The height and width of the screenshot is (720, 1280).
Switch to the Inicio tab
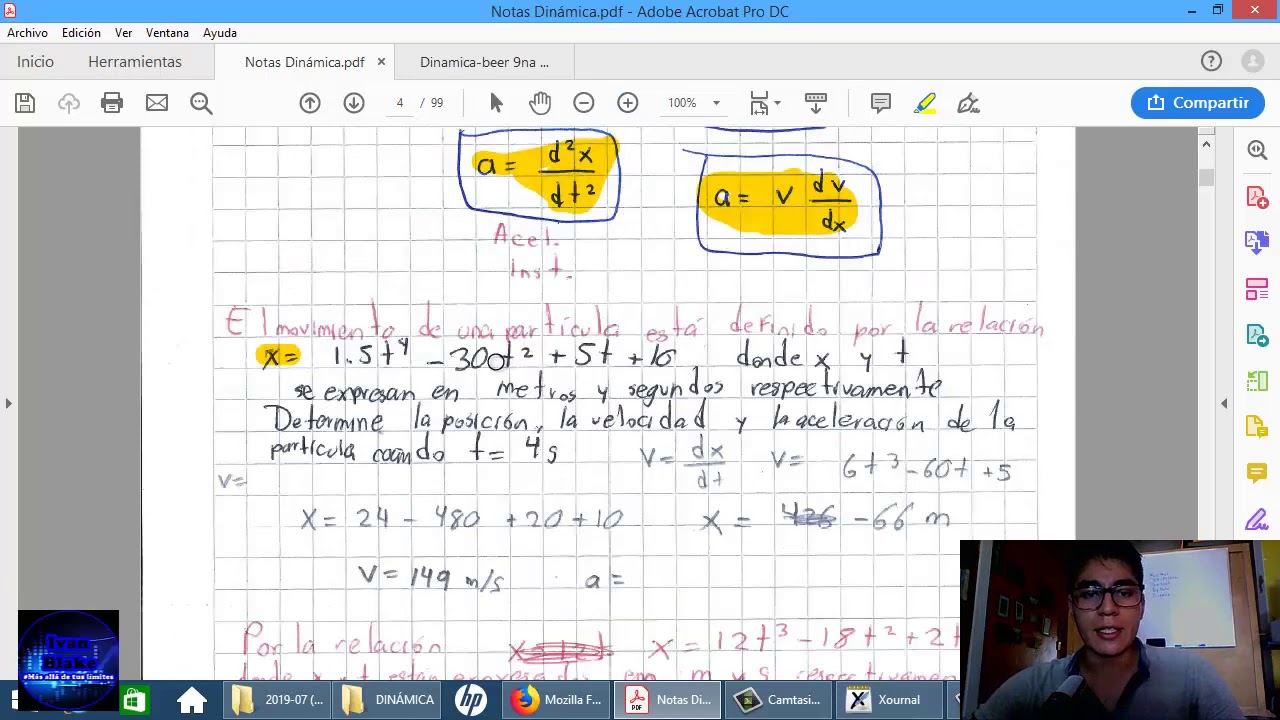(x=35, y=62)
